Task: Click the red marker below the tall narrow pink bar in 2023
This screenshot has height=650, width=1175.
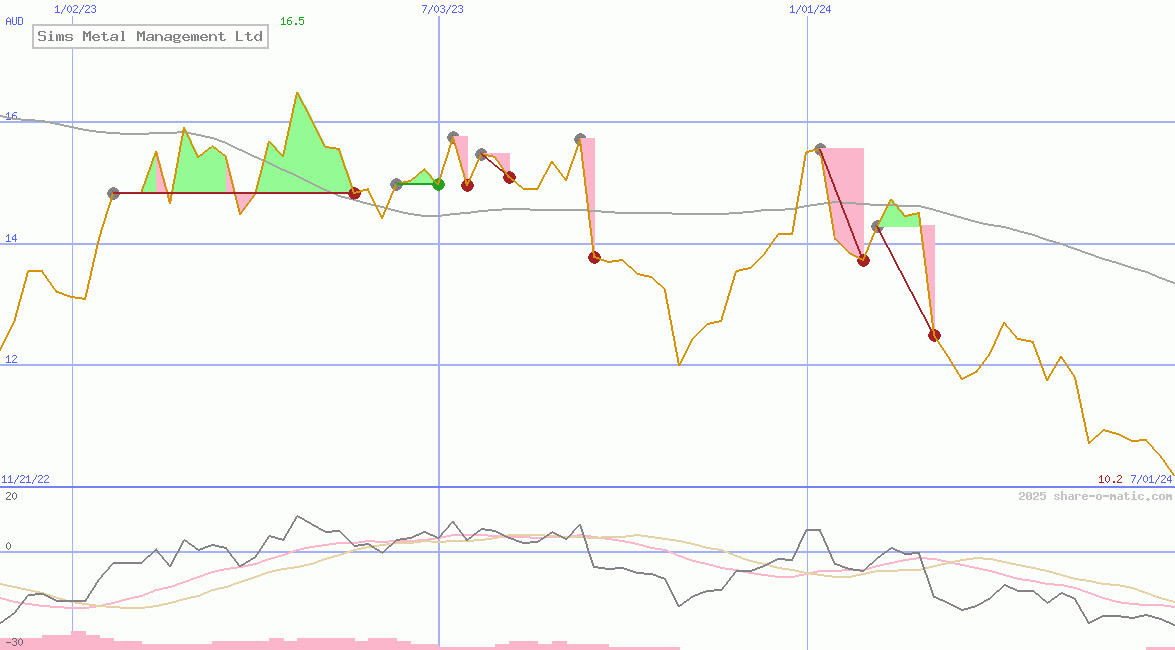Action: pos(594,257)
